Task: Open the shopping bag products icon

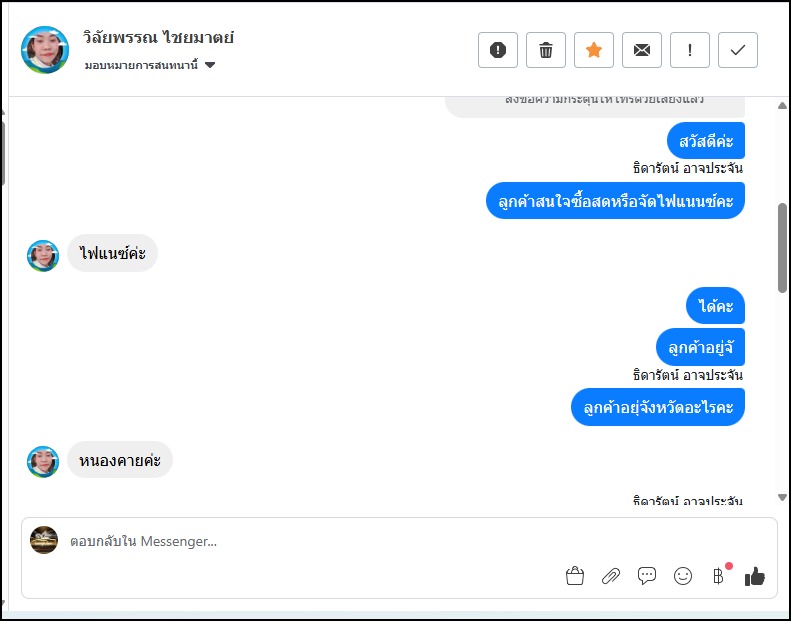Action: 574,576
